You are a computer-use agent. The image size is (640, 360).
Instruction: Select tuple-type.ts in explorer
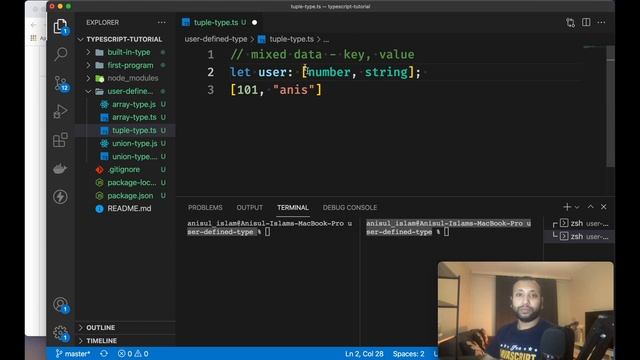click(x=134, y=130)
